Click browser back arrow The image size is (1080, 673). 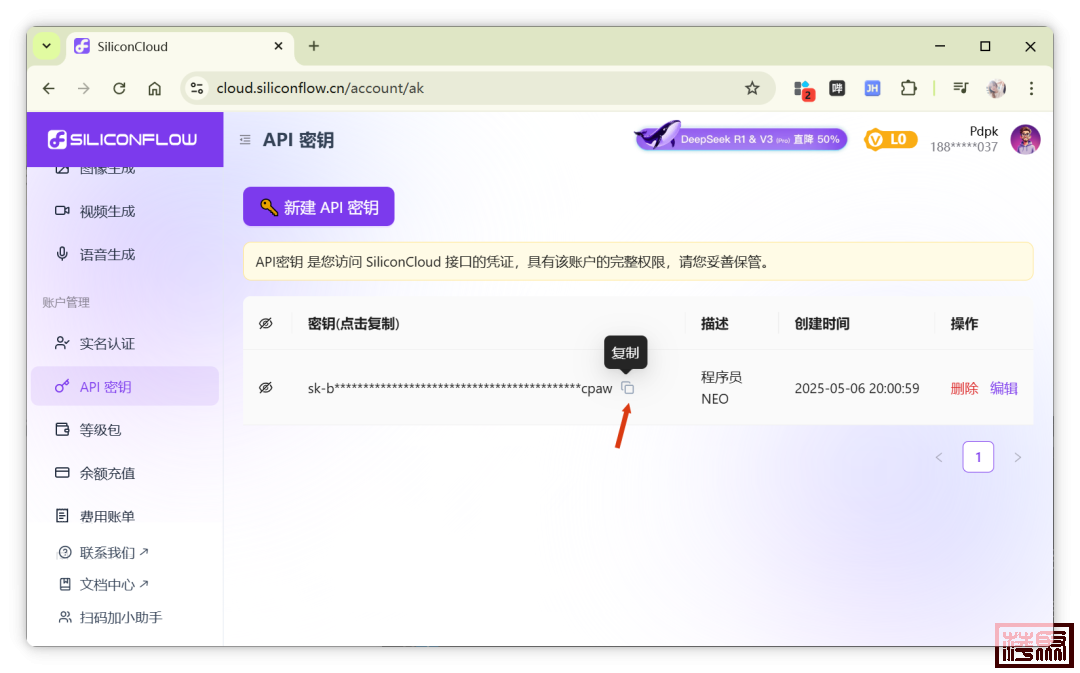[48, 88]
